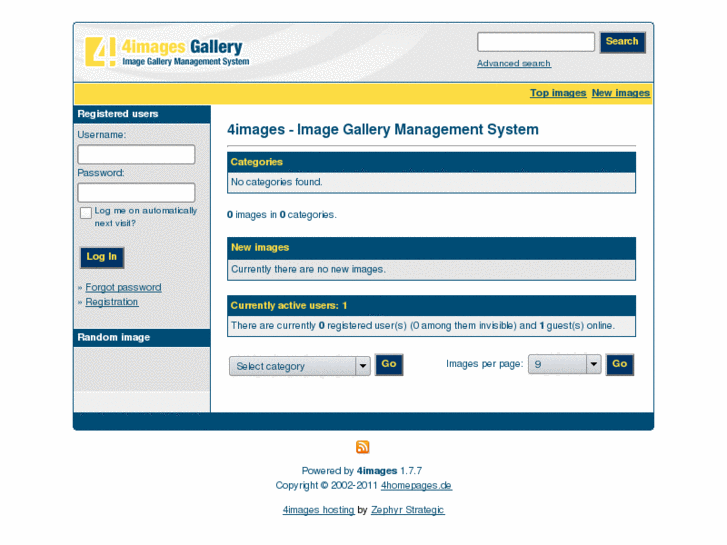Open the 4homepages.de link
Image resolution: width=727 pixels, height=545 pixels.
416,486
